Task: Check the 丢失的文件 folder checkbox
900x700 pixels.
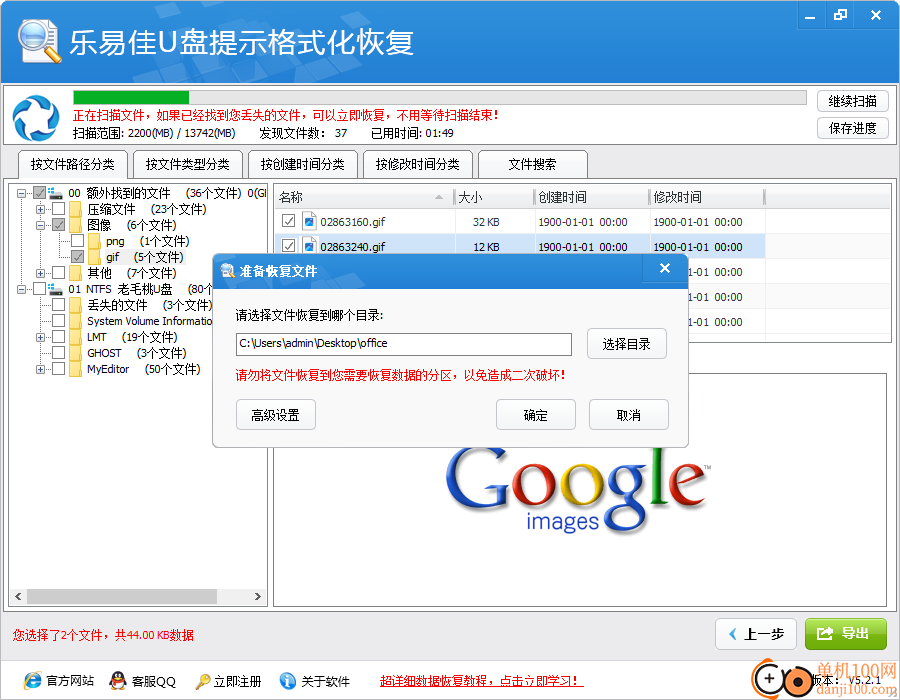Action: 59,305
